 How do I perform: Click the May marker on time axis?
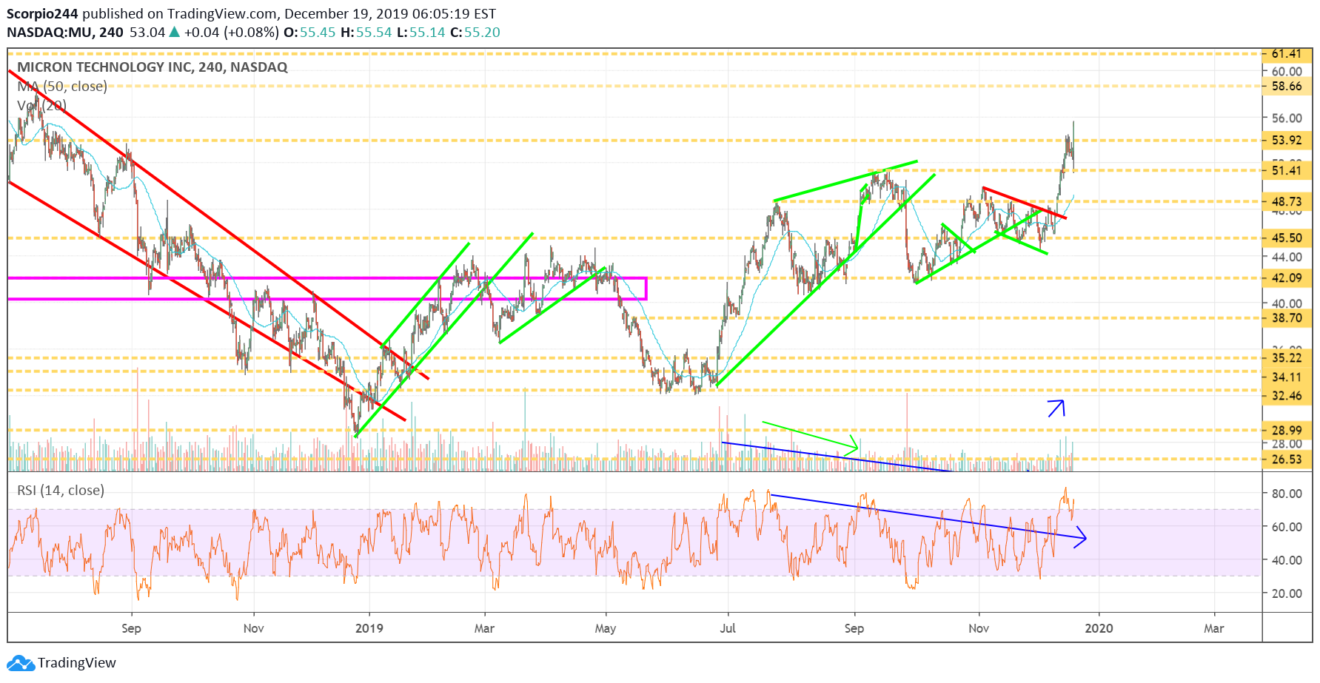point(605,630)
